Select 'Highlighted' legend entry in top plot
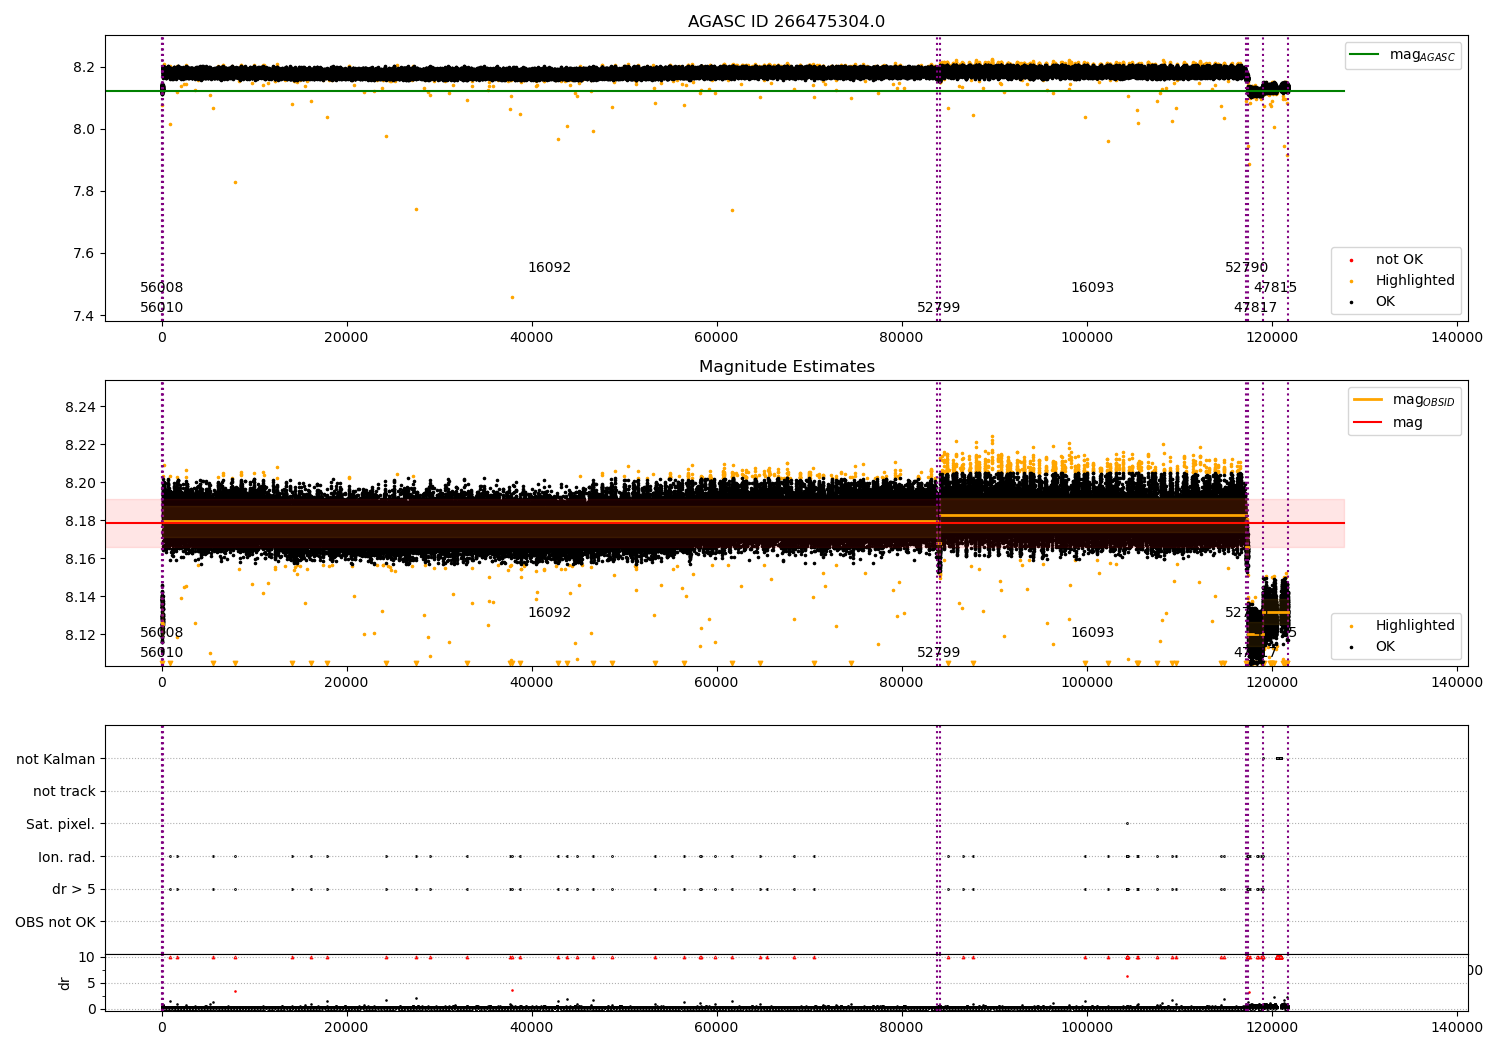 point(1400,281)
